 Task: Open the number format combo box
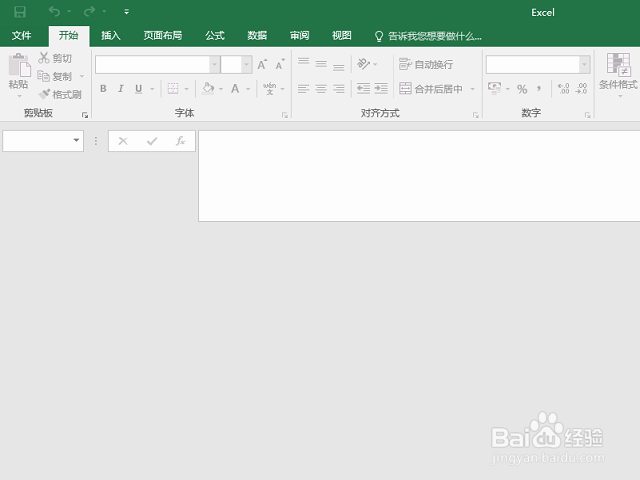538,64
